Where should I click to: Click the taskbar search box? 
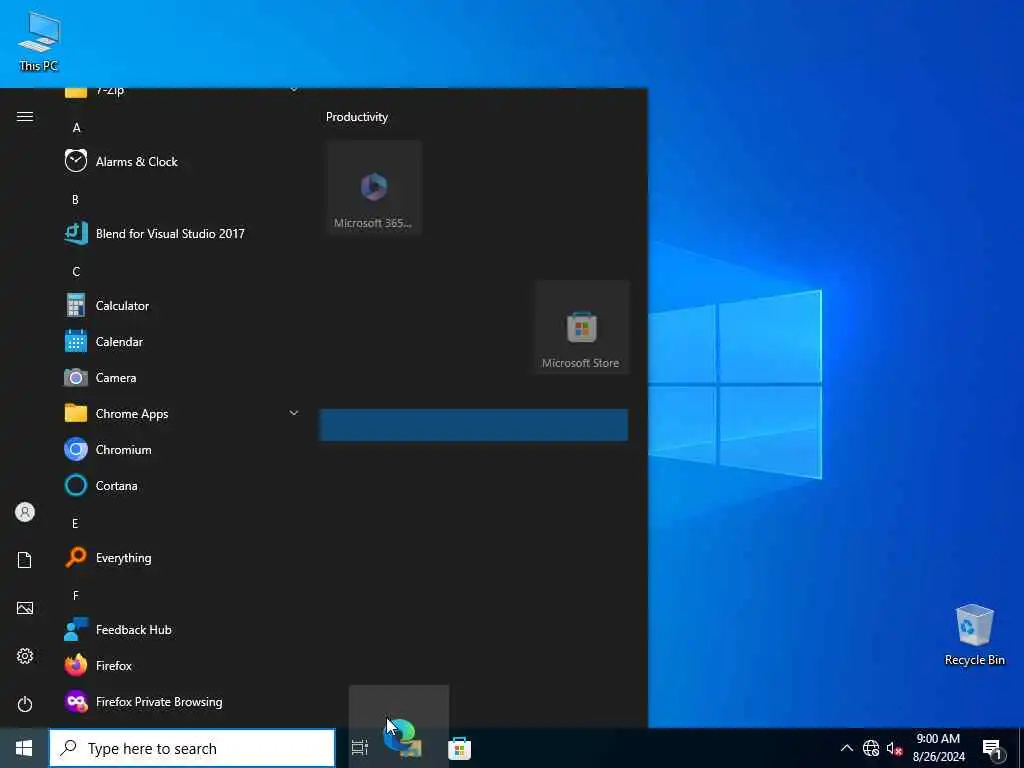192,748
